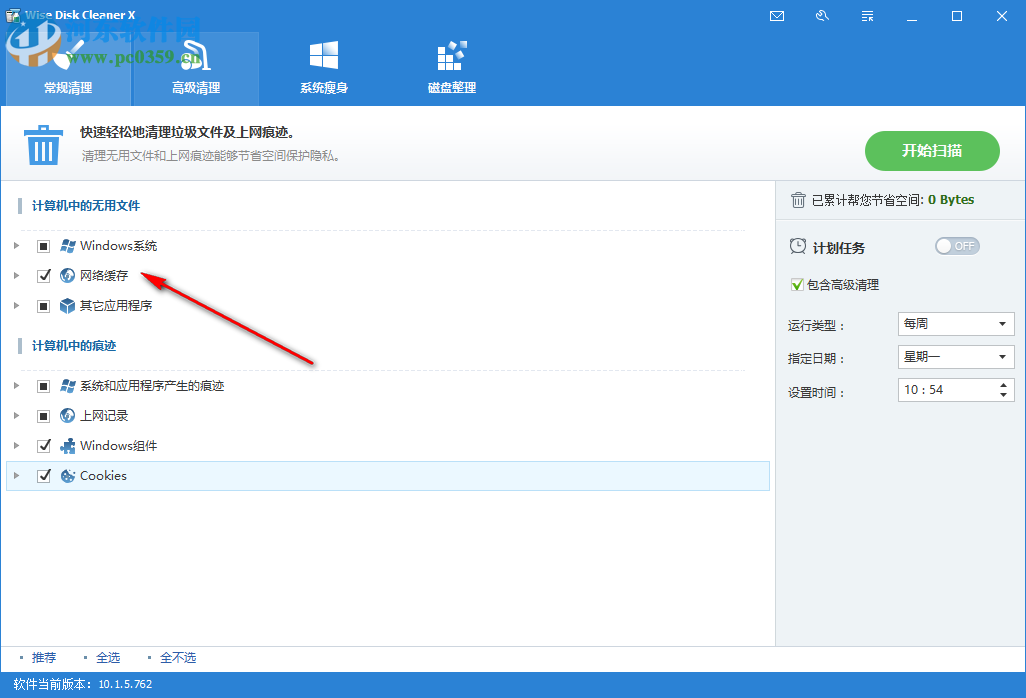Expand the Cookies tree node
1026x698 pixels.
pyautogui.click(x=16, y=476)
